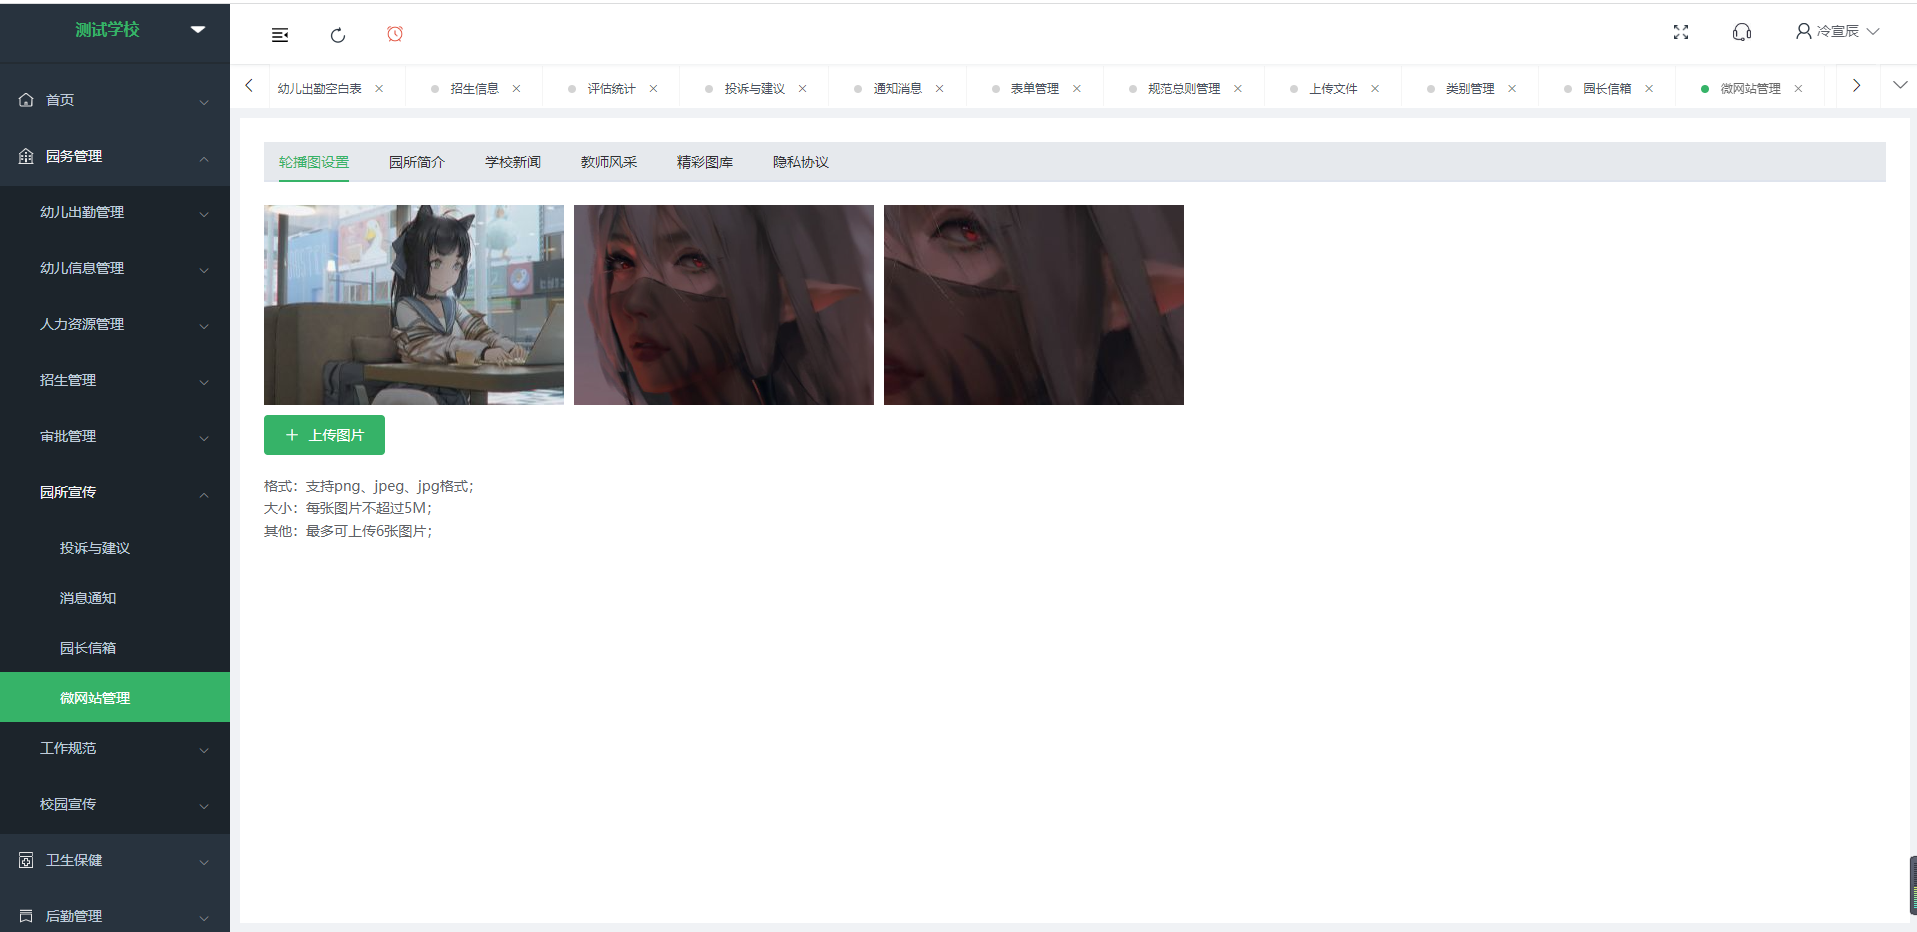The image size is (1917, 932).
Task: Collapse the 园所宣传 submenu
Action: (x=204, y=494)
